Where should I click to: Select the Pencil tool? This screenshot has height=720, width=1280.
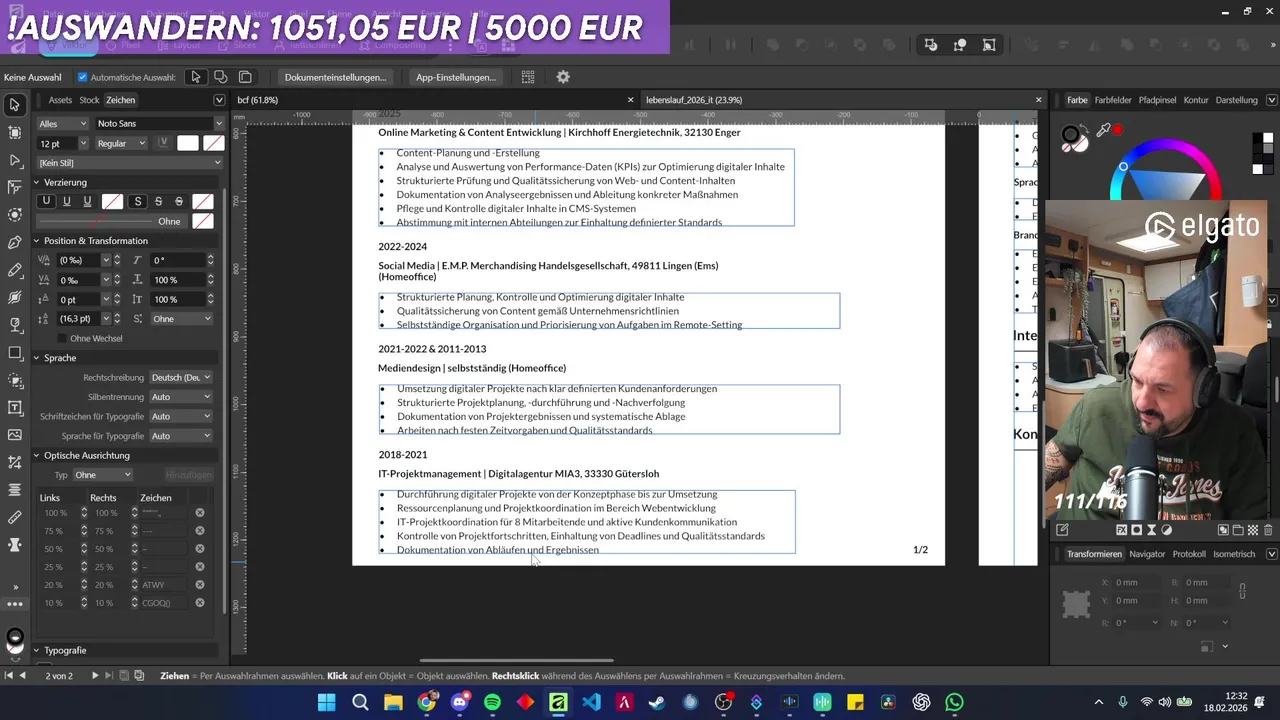coord(14,270)
